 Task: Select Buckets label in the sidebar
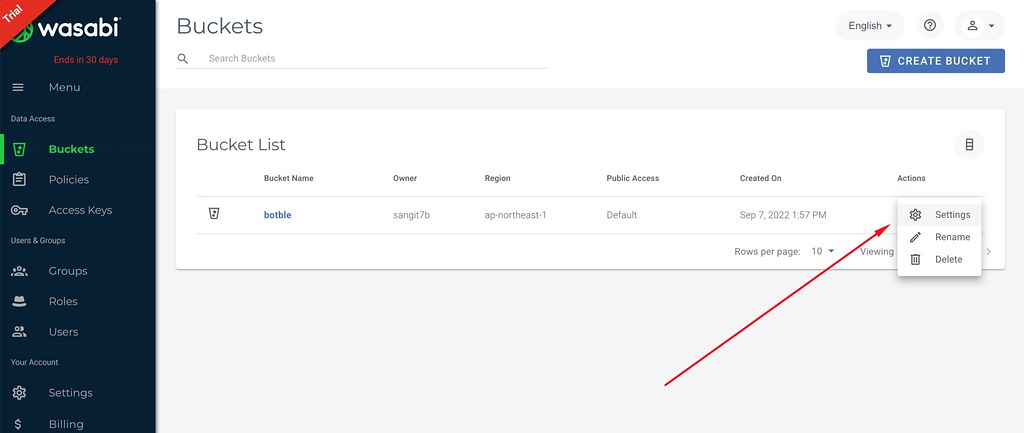click(71, 149)
